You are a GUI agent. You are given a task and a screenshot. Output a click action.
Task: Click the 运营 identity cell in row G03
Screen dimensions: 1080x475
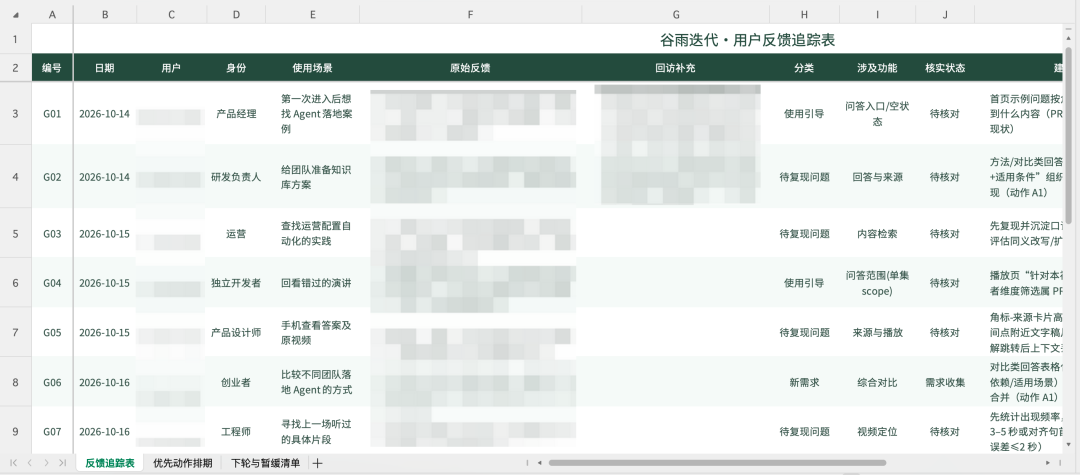click(236, 233)
